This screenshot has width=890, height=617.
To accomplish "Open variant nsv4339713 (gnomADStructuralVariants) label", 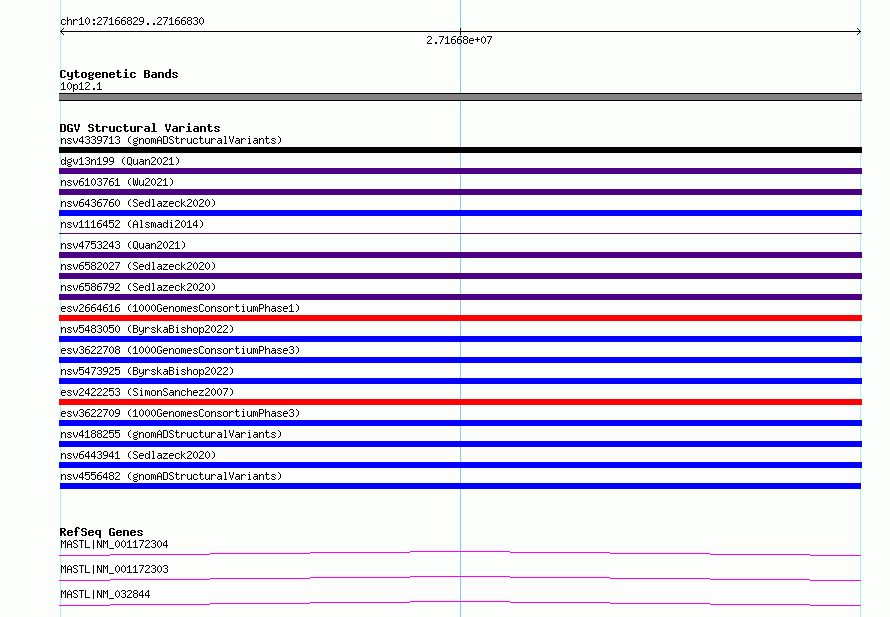I will point(171,140).
